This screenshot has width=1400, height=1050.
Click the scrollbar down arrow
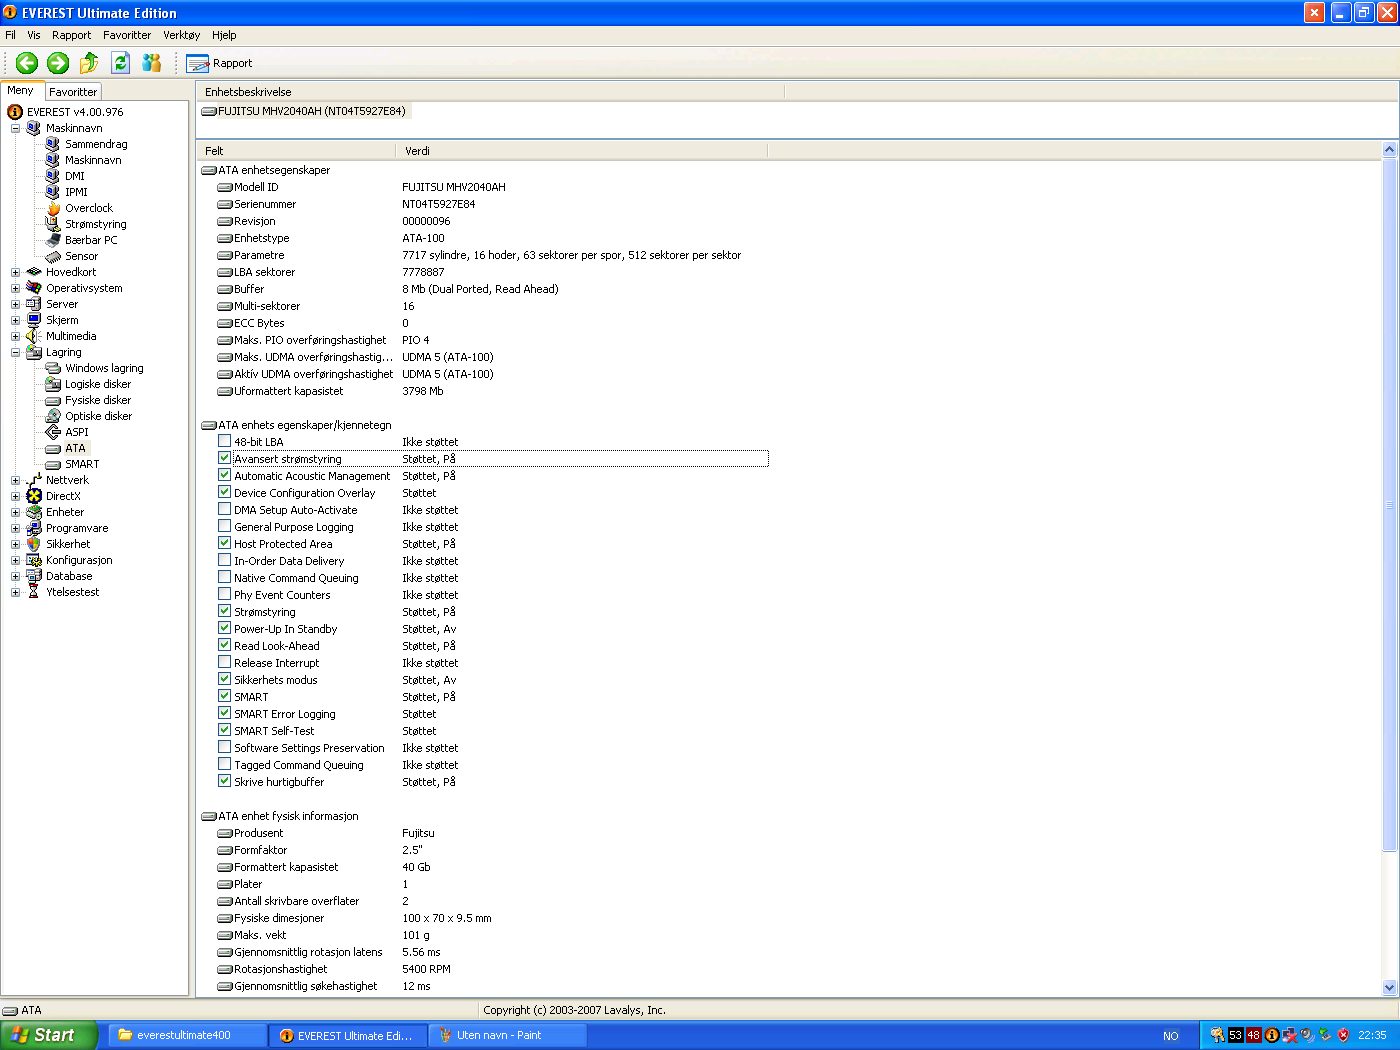1389,987
